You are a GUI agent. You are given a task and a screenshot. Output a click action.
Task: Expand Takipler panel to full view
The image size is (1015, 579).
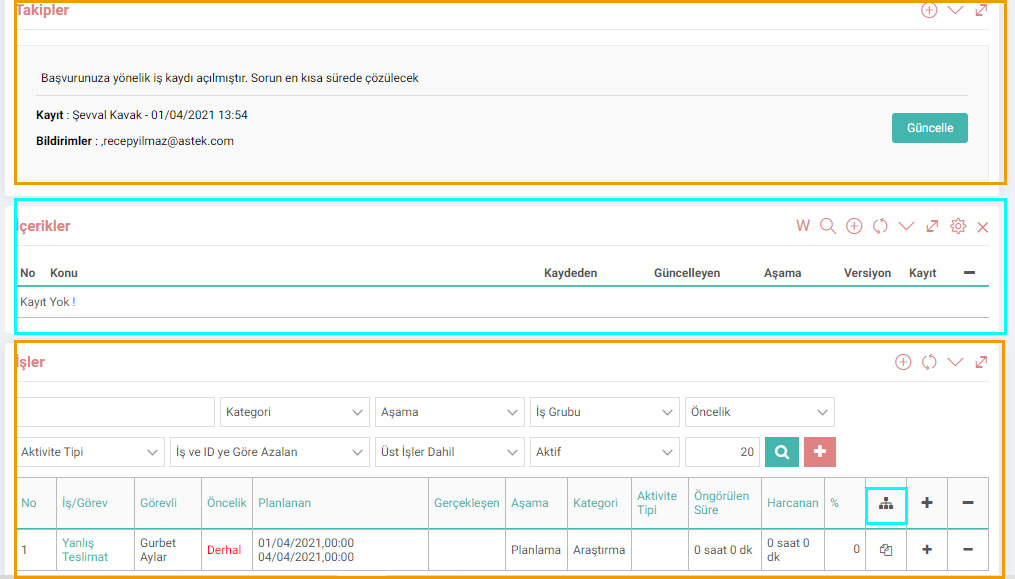[x=981, y=10]
